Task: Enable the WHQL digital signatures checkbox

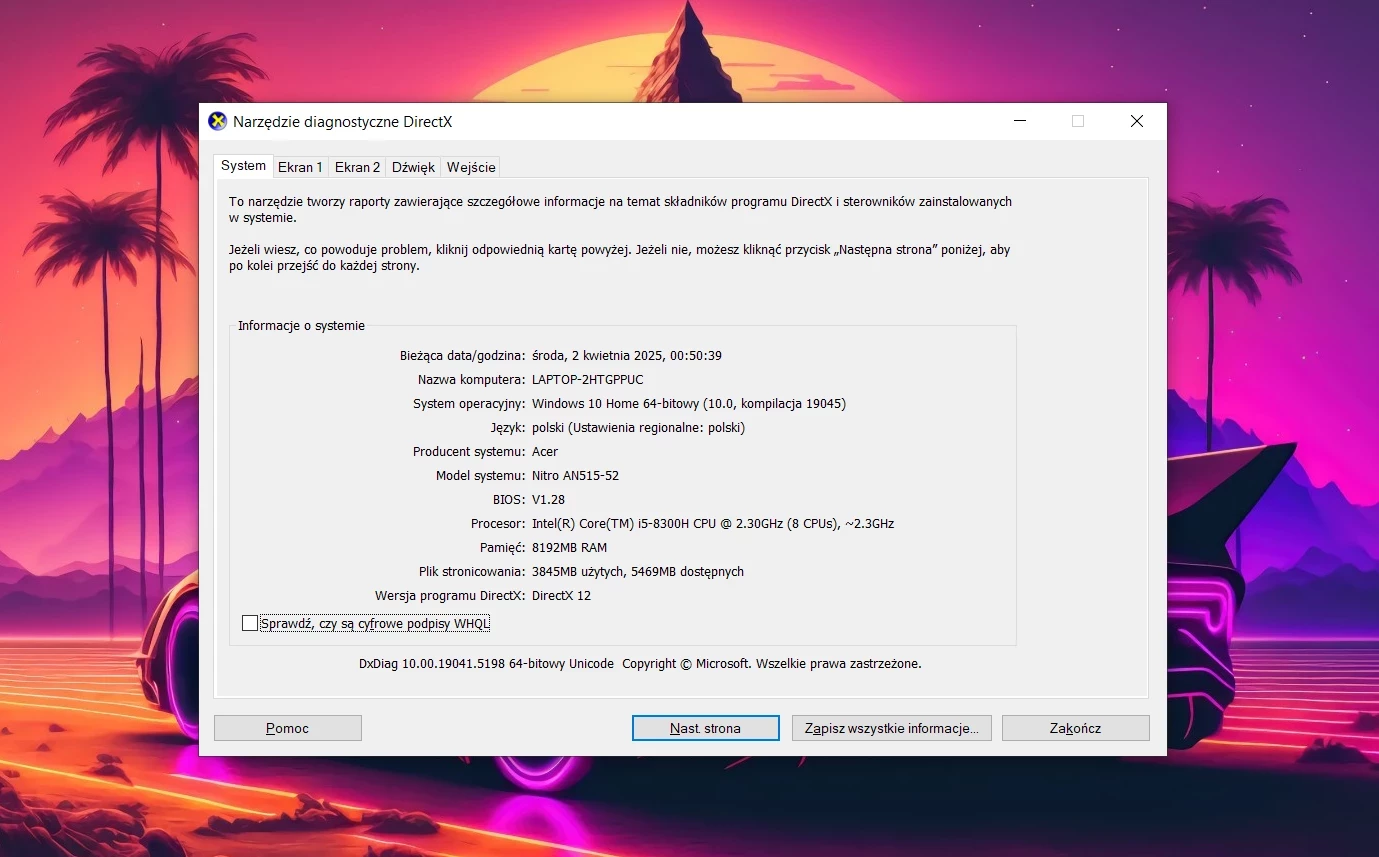Action: click(x=250, y=623)
